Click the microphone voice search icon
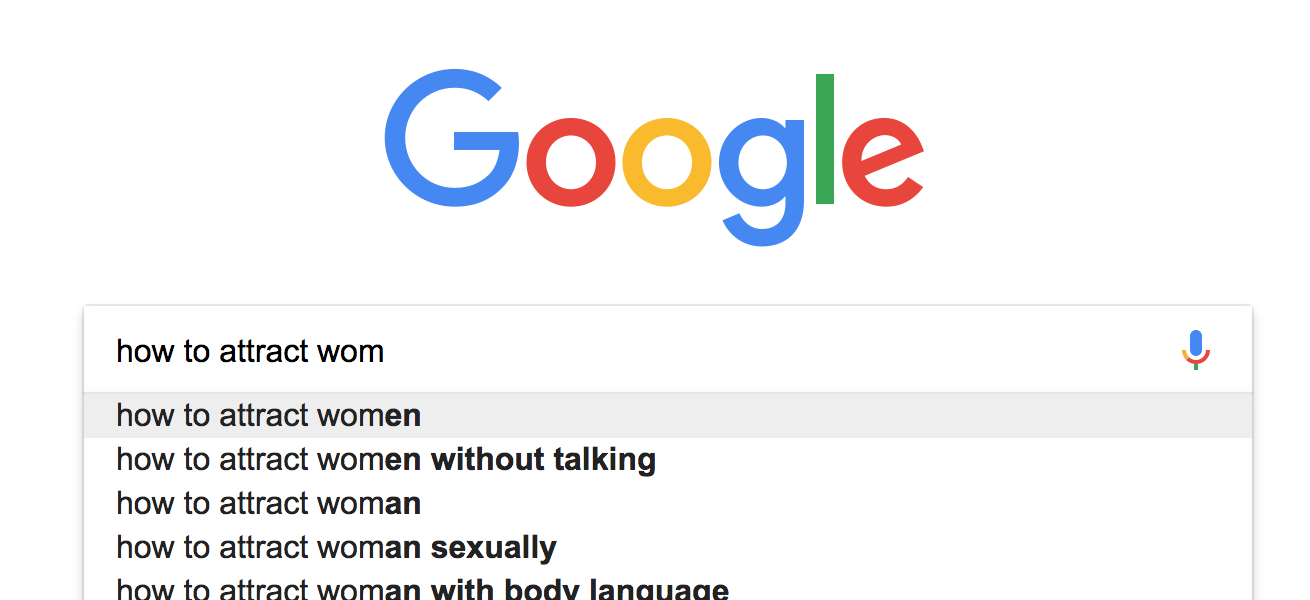The height and width of the screenshot is (600, 1310). 1195,350
